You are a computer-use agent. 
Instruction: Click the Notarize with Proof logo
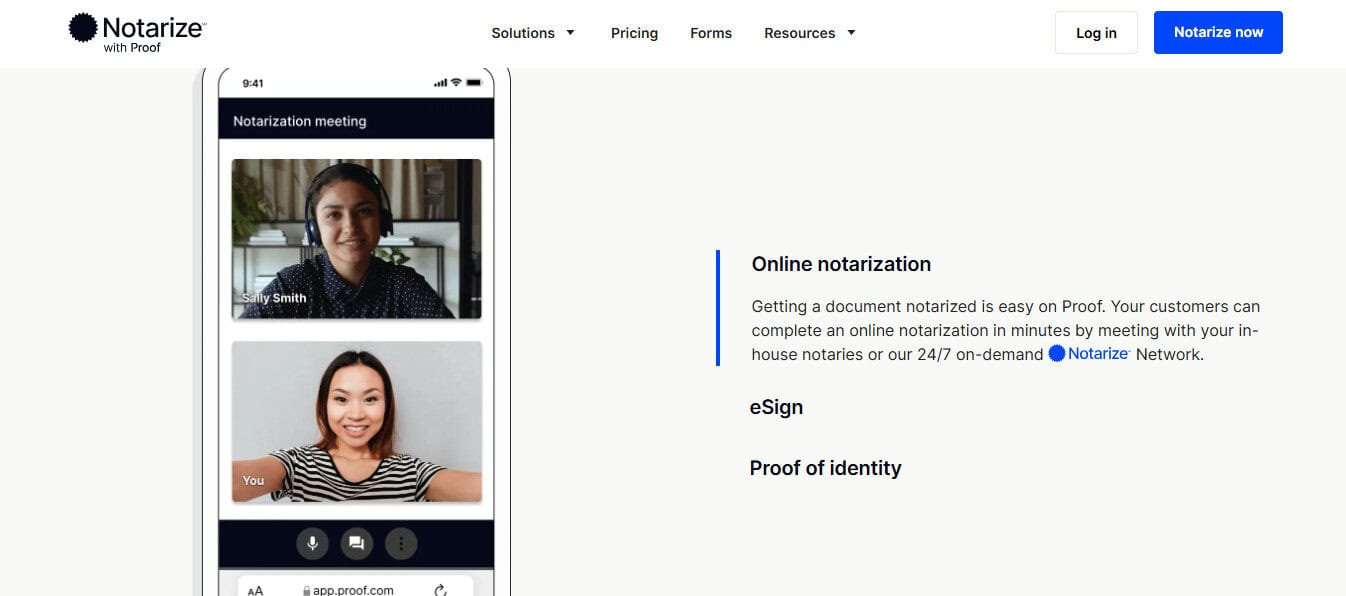tap(137, 32)
